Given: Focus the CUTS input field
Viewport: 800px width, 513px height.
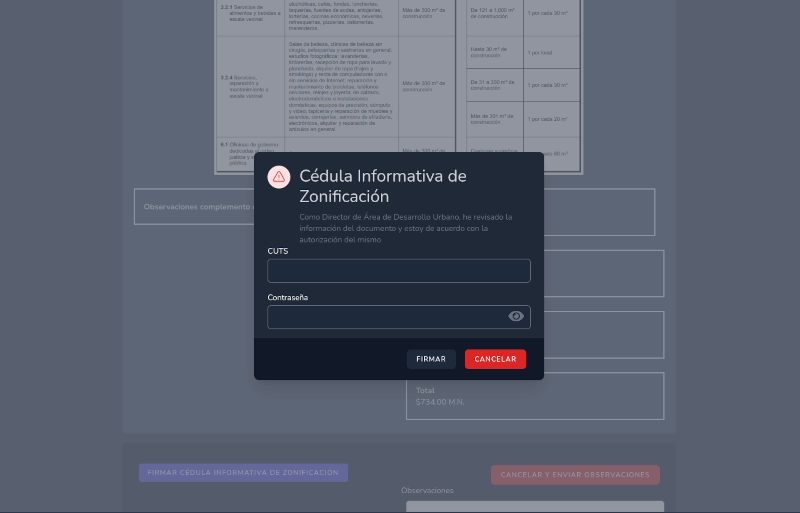Looking at the screenshot, I should tap(398, 271).
